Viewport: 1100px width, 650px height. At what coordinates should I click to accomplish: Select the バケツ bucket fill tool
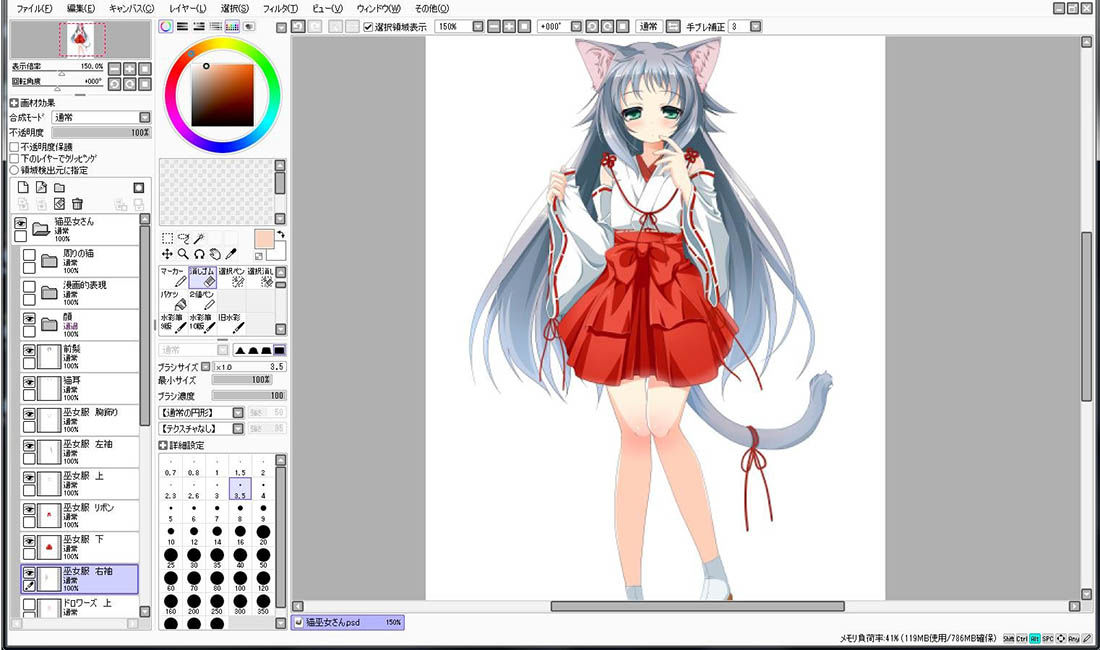[x=174, y=300]
